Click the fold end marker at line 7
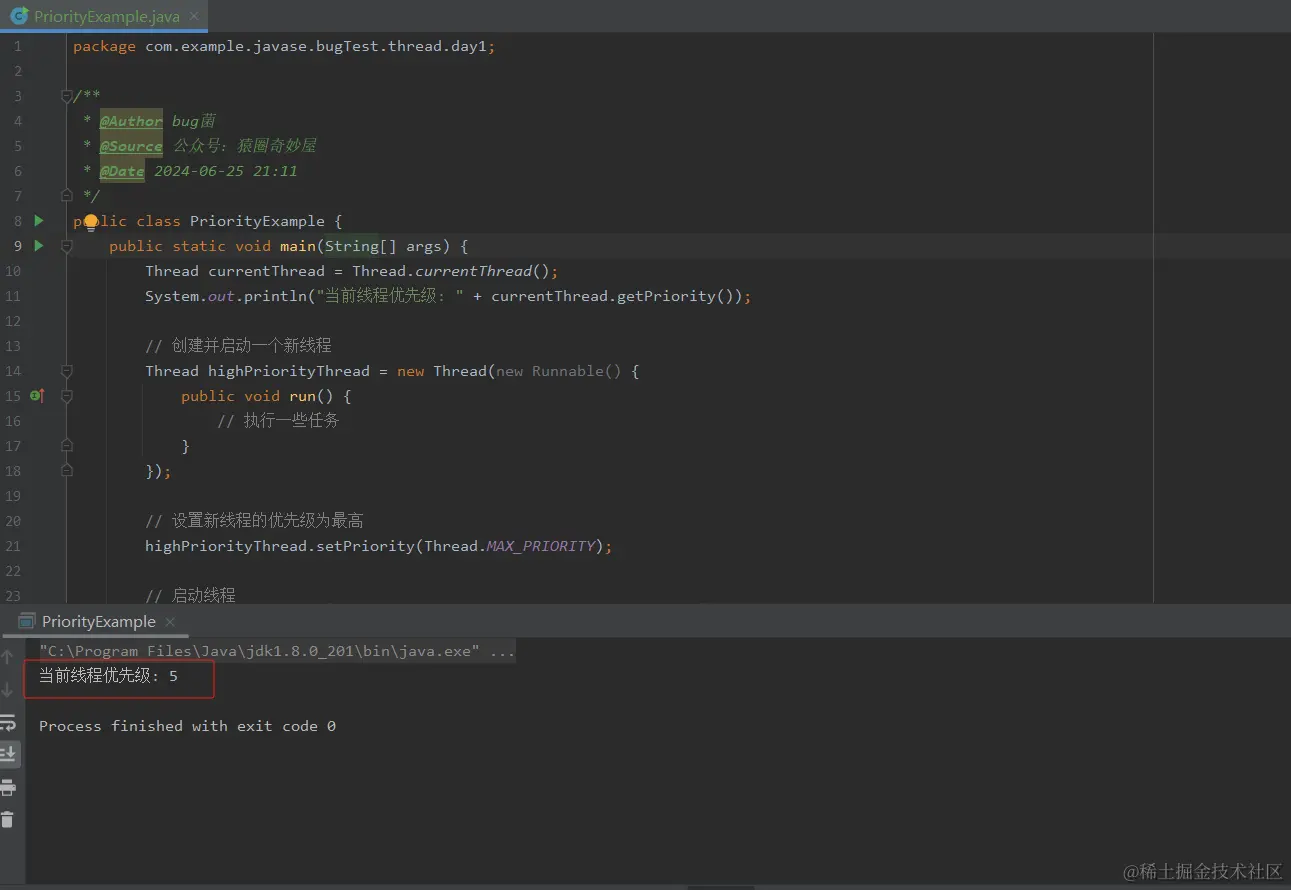The height and width of the screenshot is (890, 1291). pyautogui.click(x=67, y=195)
